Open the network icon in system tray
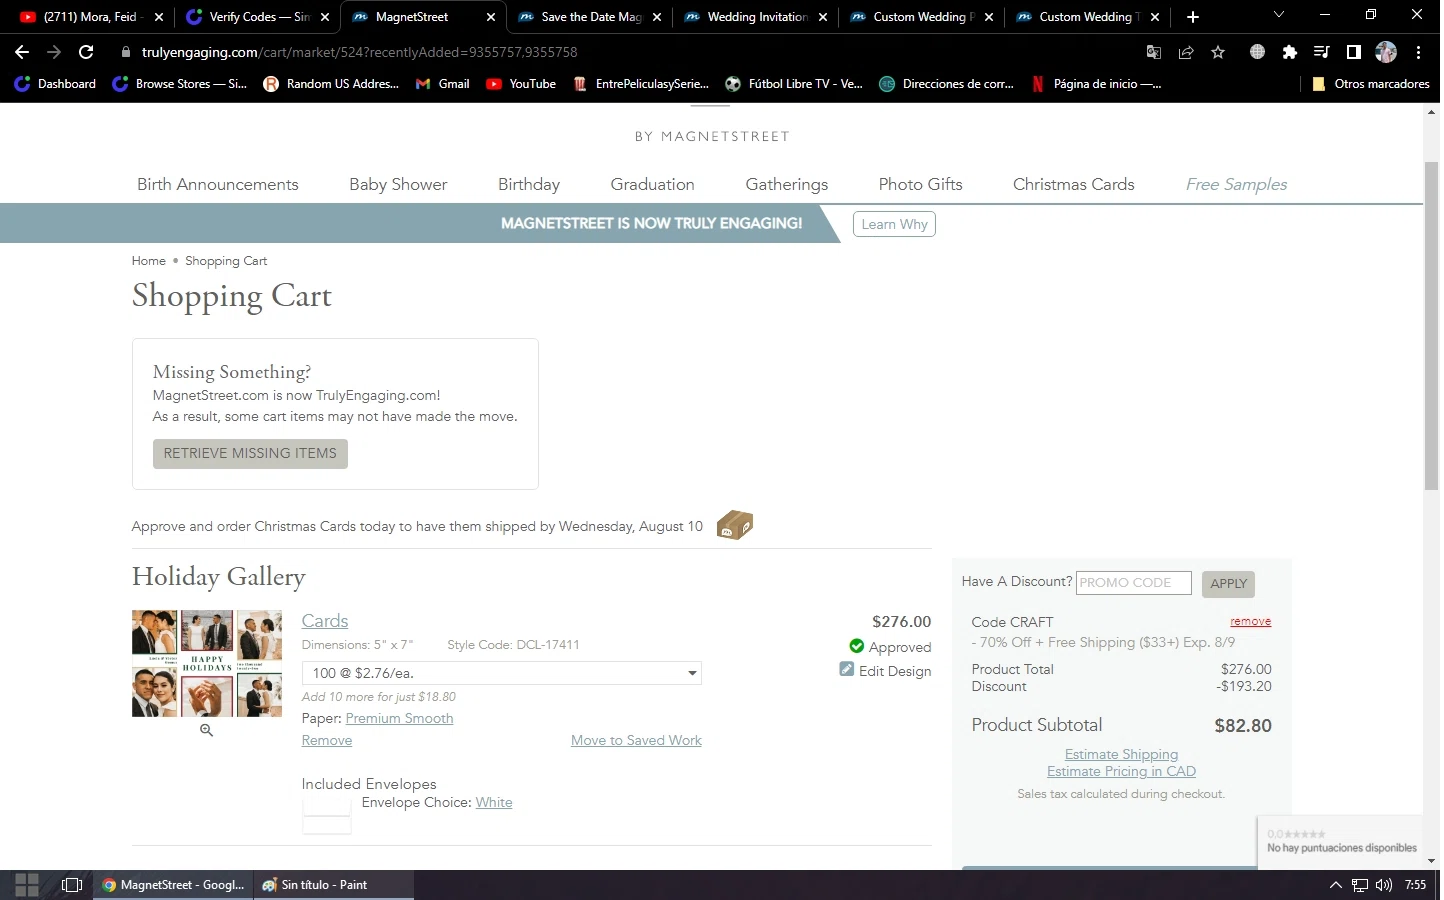The image size is (1444, 900). coord(1360,885)
